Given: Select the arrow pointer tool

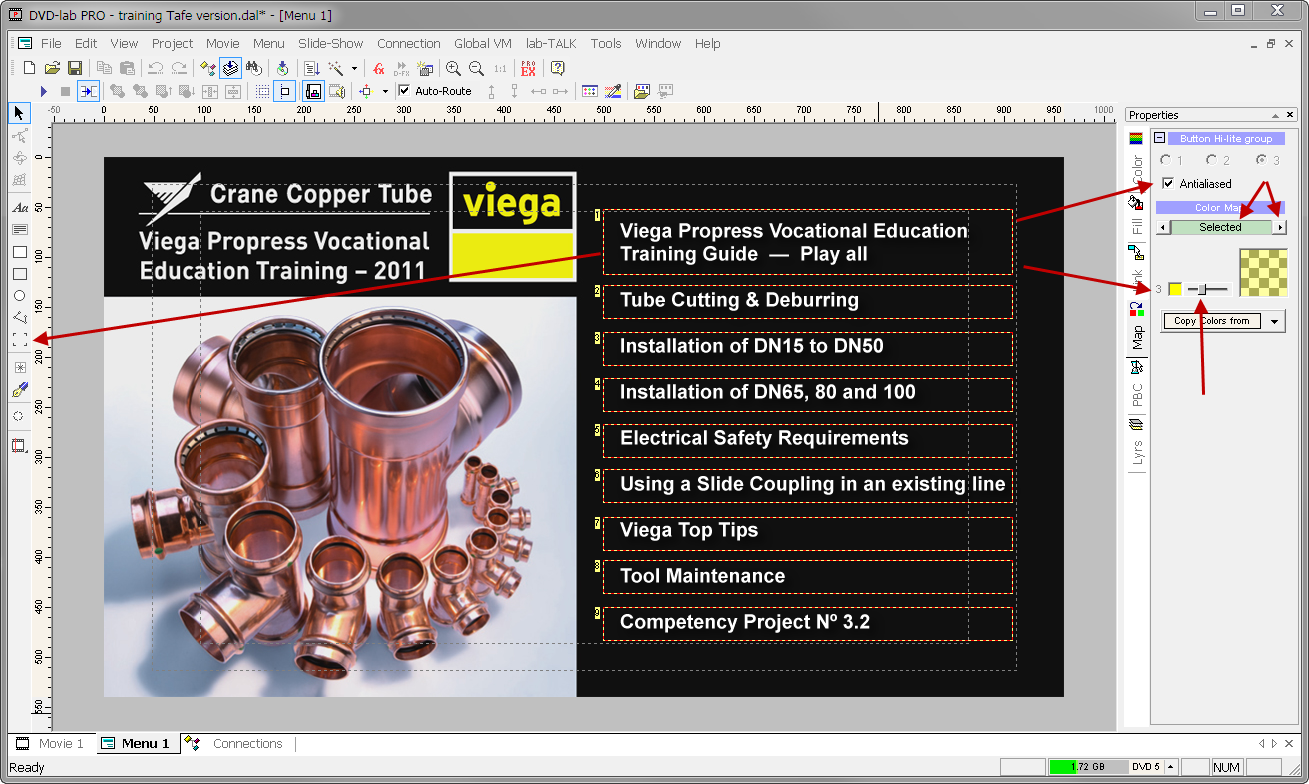Looking at the screenshot, I should 19,112.
